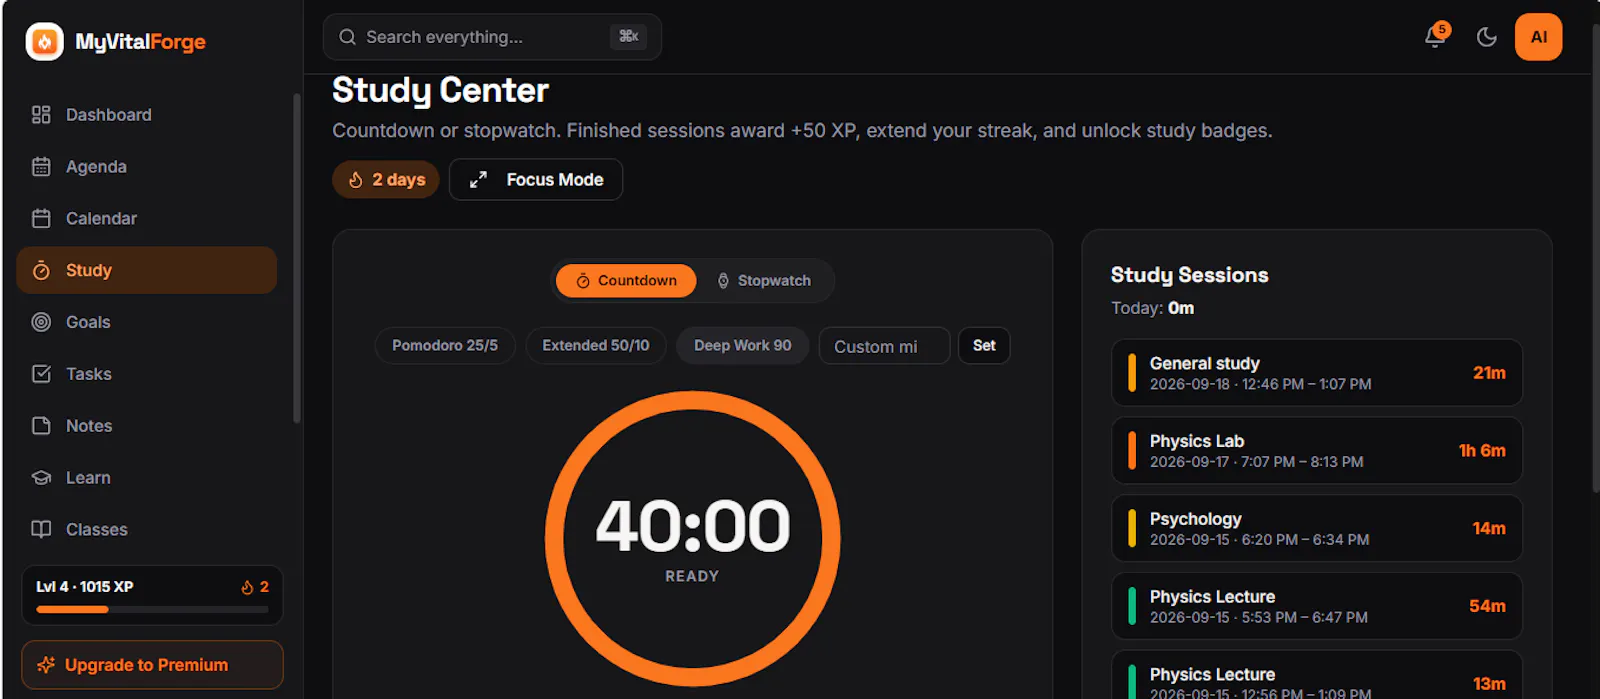1600x699 pixels.
Task: Click the 1h 6m duration value
Action: click(1482, 451)
